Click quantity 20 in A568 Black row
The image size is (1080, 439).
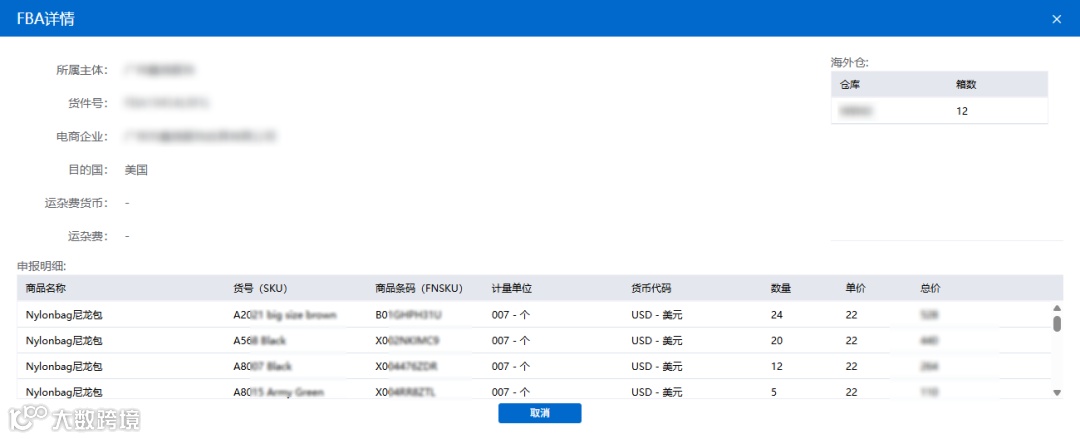[x=777, y=340]
